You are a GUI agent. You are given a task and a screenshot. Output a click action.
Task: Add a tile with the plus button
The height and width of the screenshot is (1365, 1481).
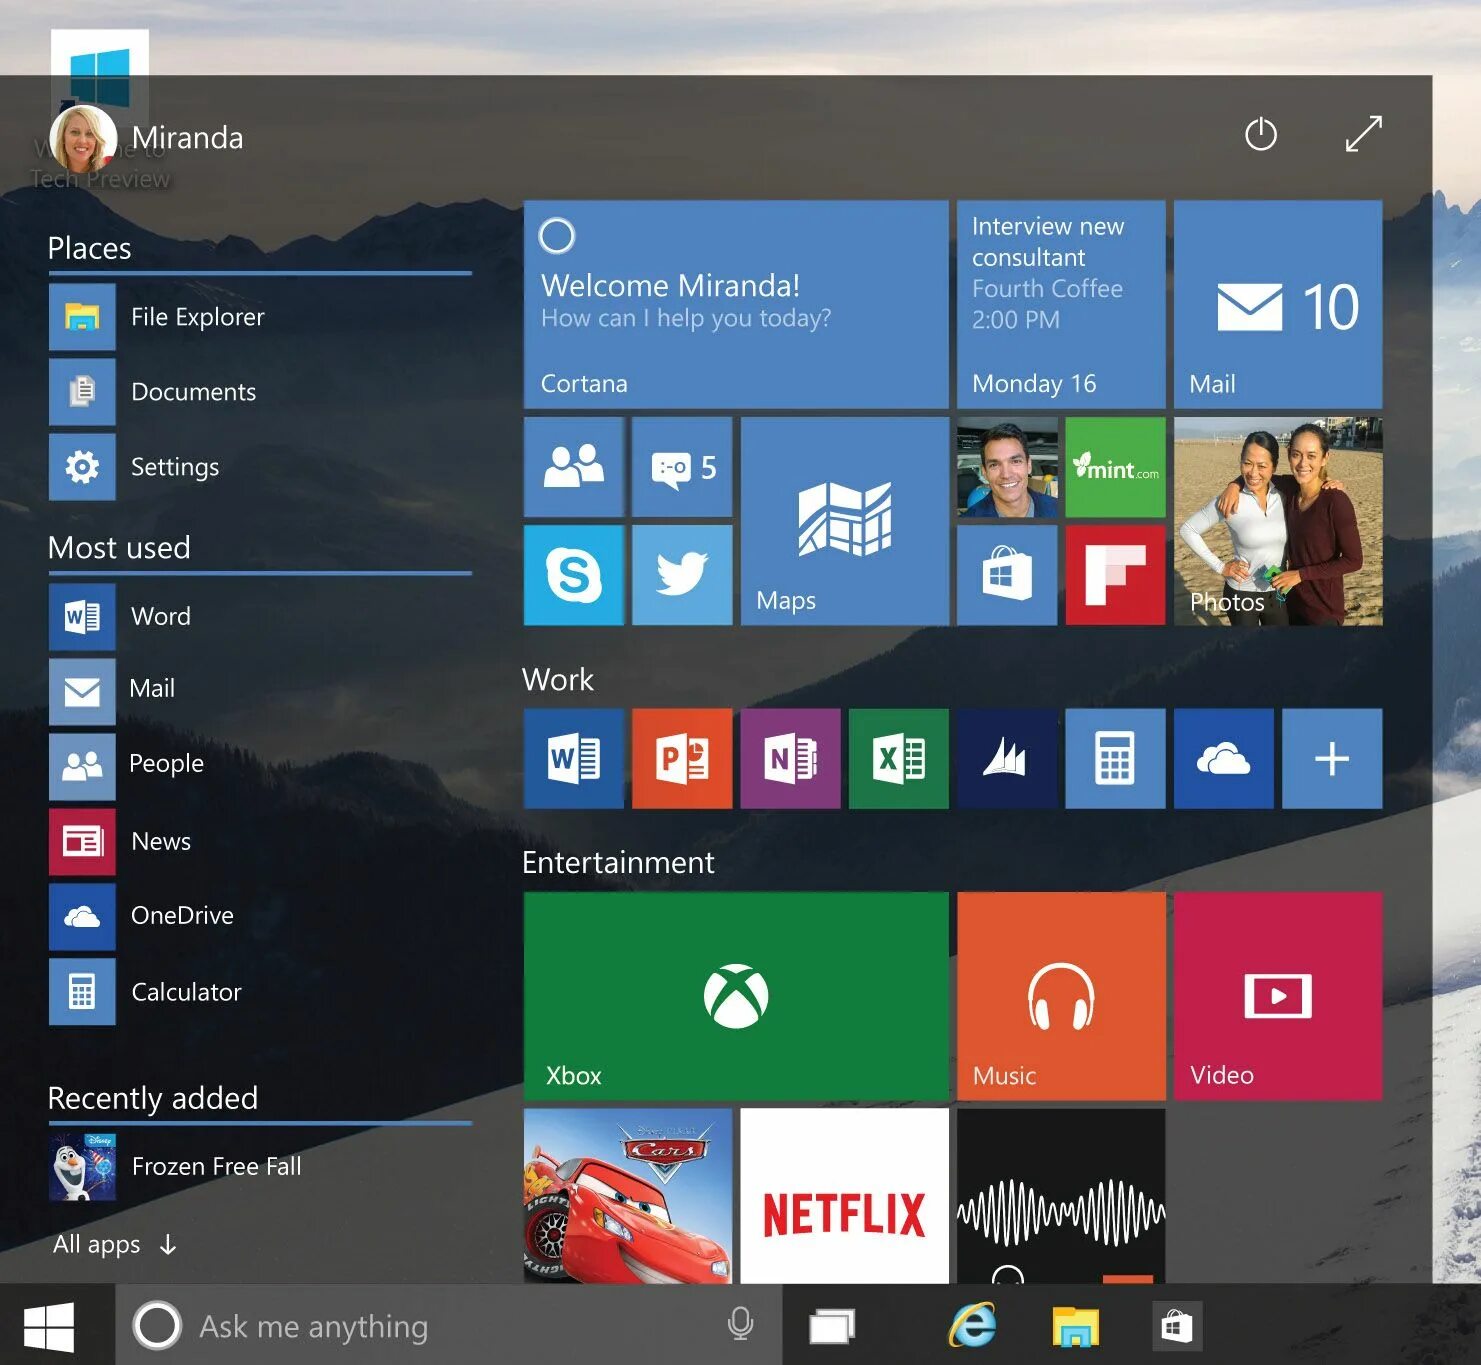click(x=1332, y=759)
